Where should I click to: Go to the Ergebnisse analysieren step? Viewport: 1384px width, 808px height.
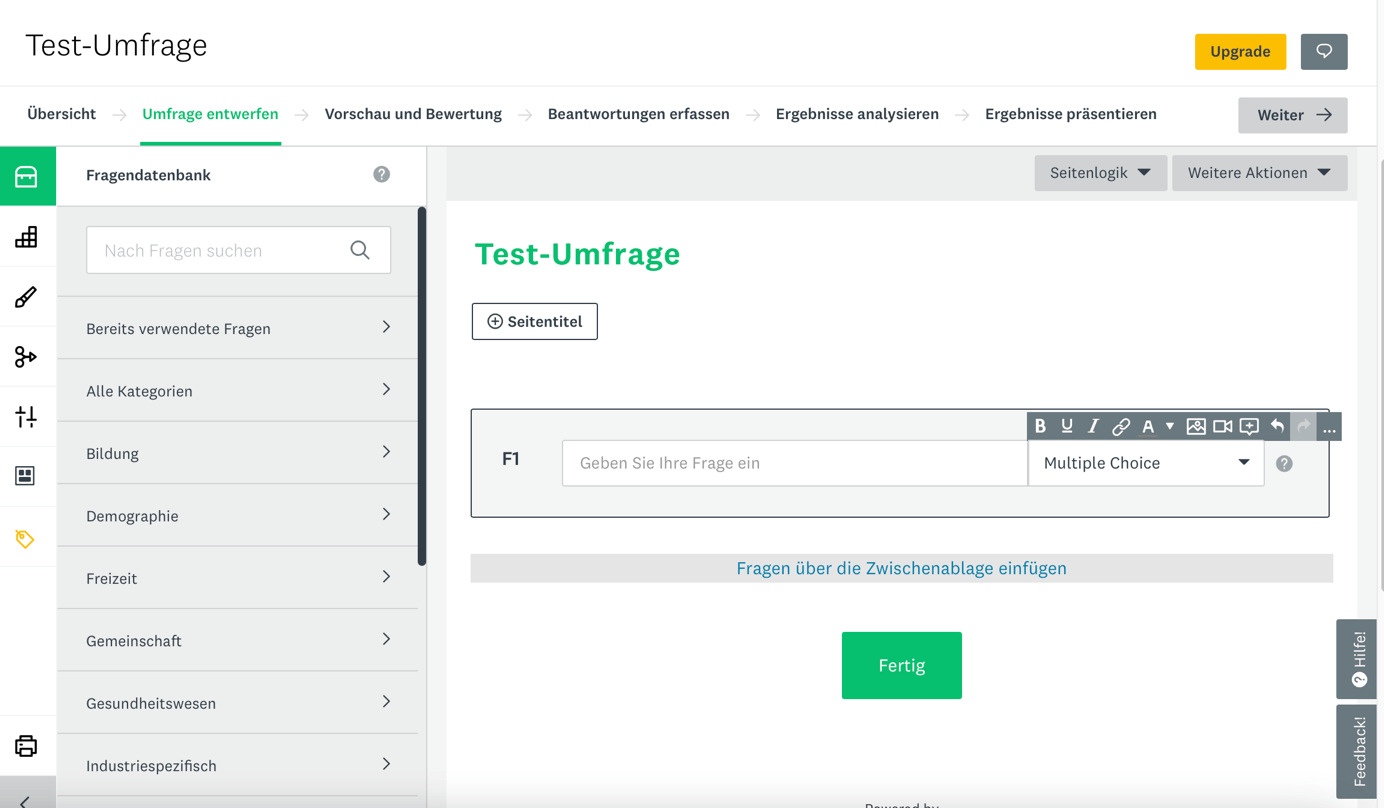(857, 114)
